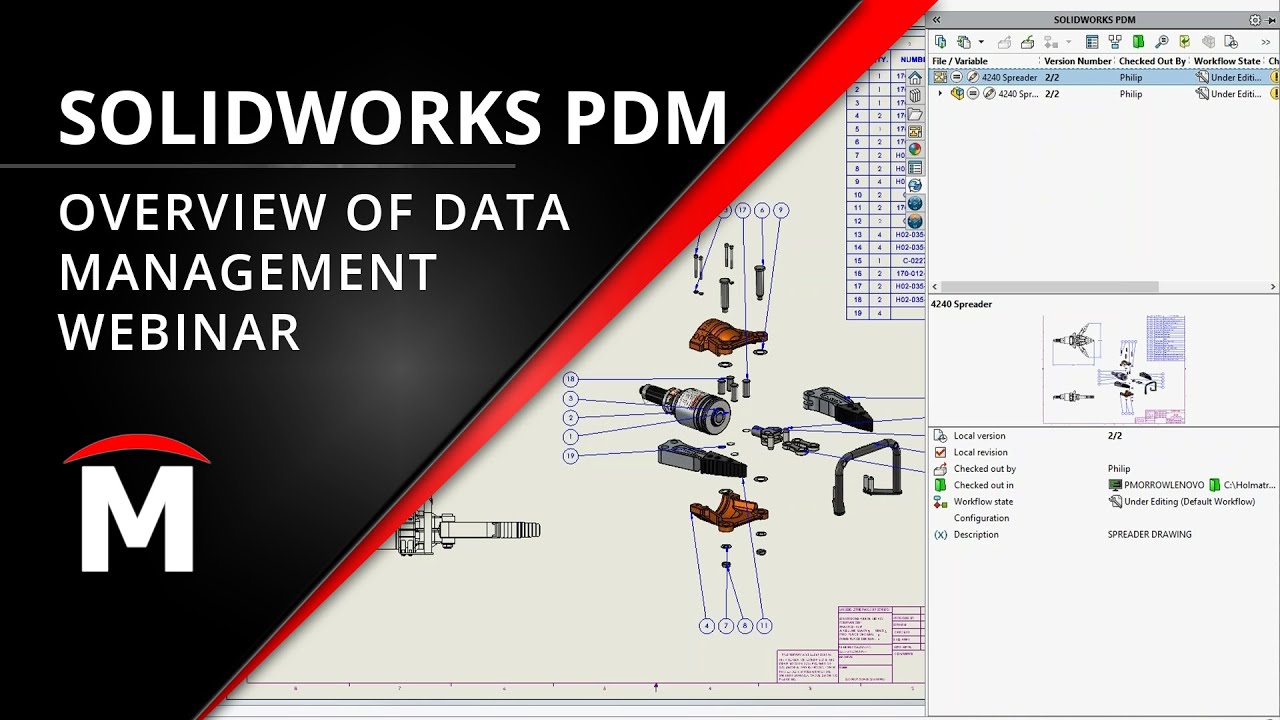Screen dimensions: 1280x720
Task: Click the Check In toolbar icon
Action: 1028,42
